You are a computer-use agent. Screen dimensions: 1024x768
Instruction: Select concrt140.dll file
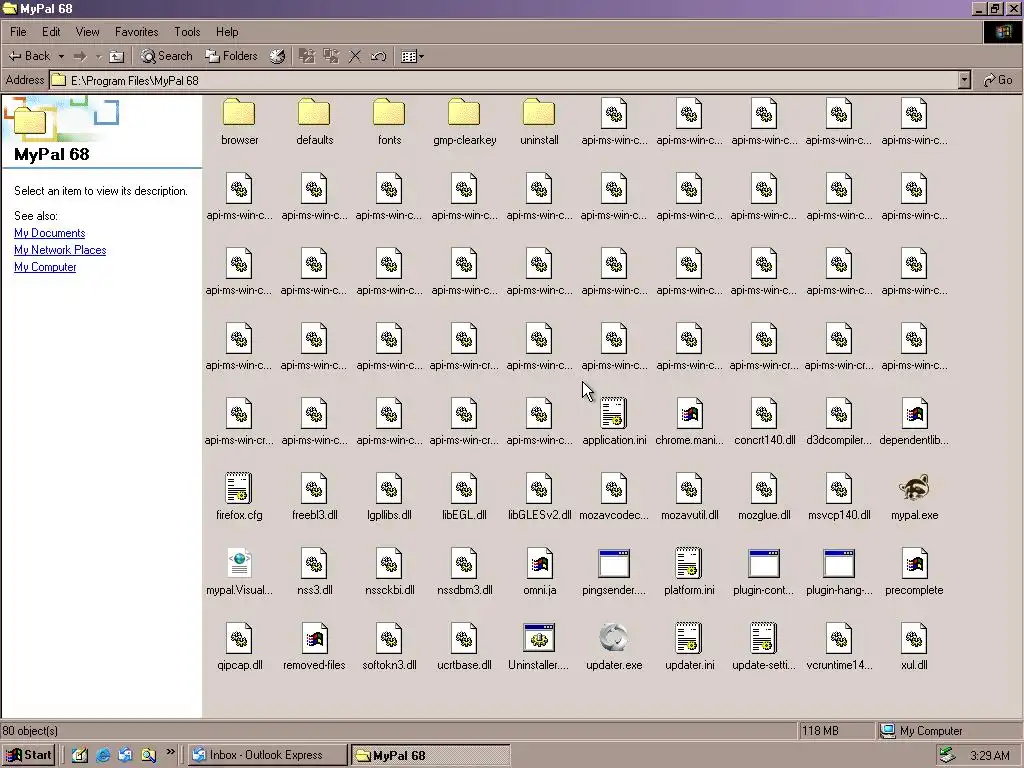(x=764, y=421)
